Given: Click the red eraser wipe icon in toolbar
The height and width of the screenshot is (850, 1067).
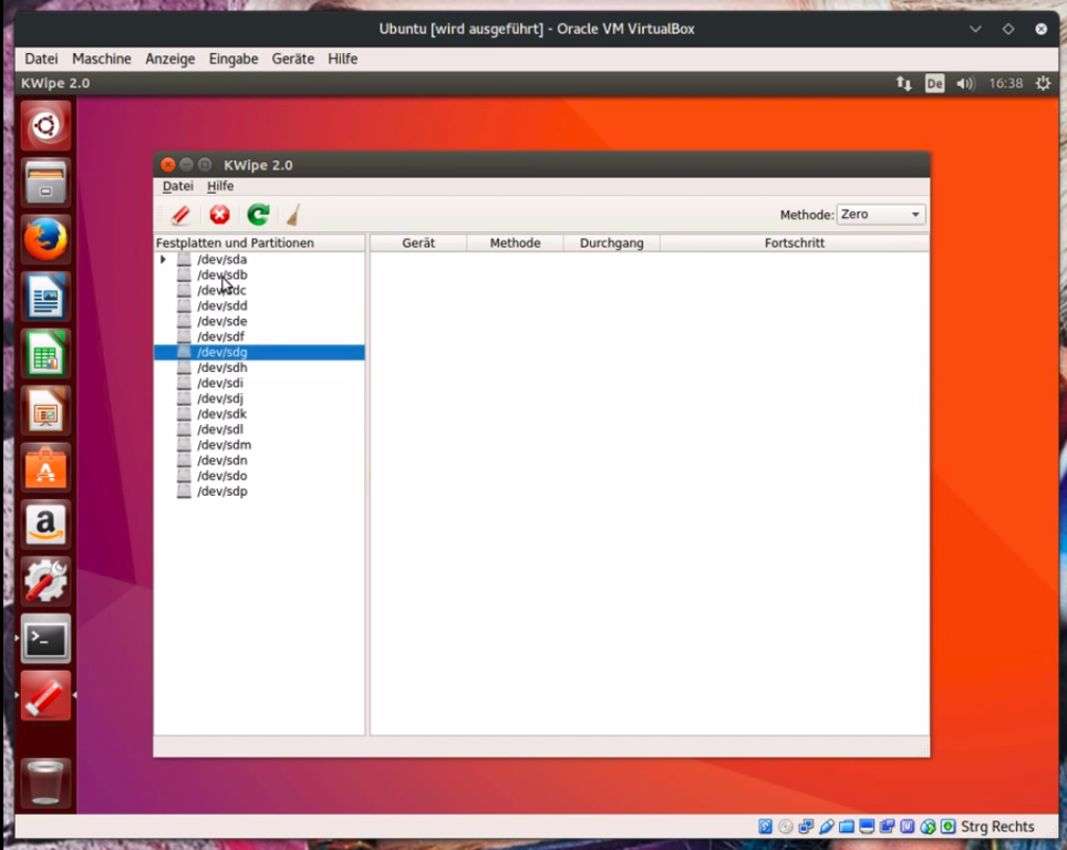Looking at the screenshot, I should point(181,215).
